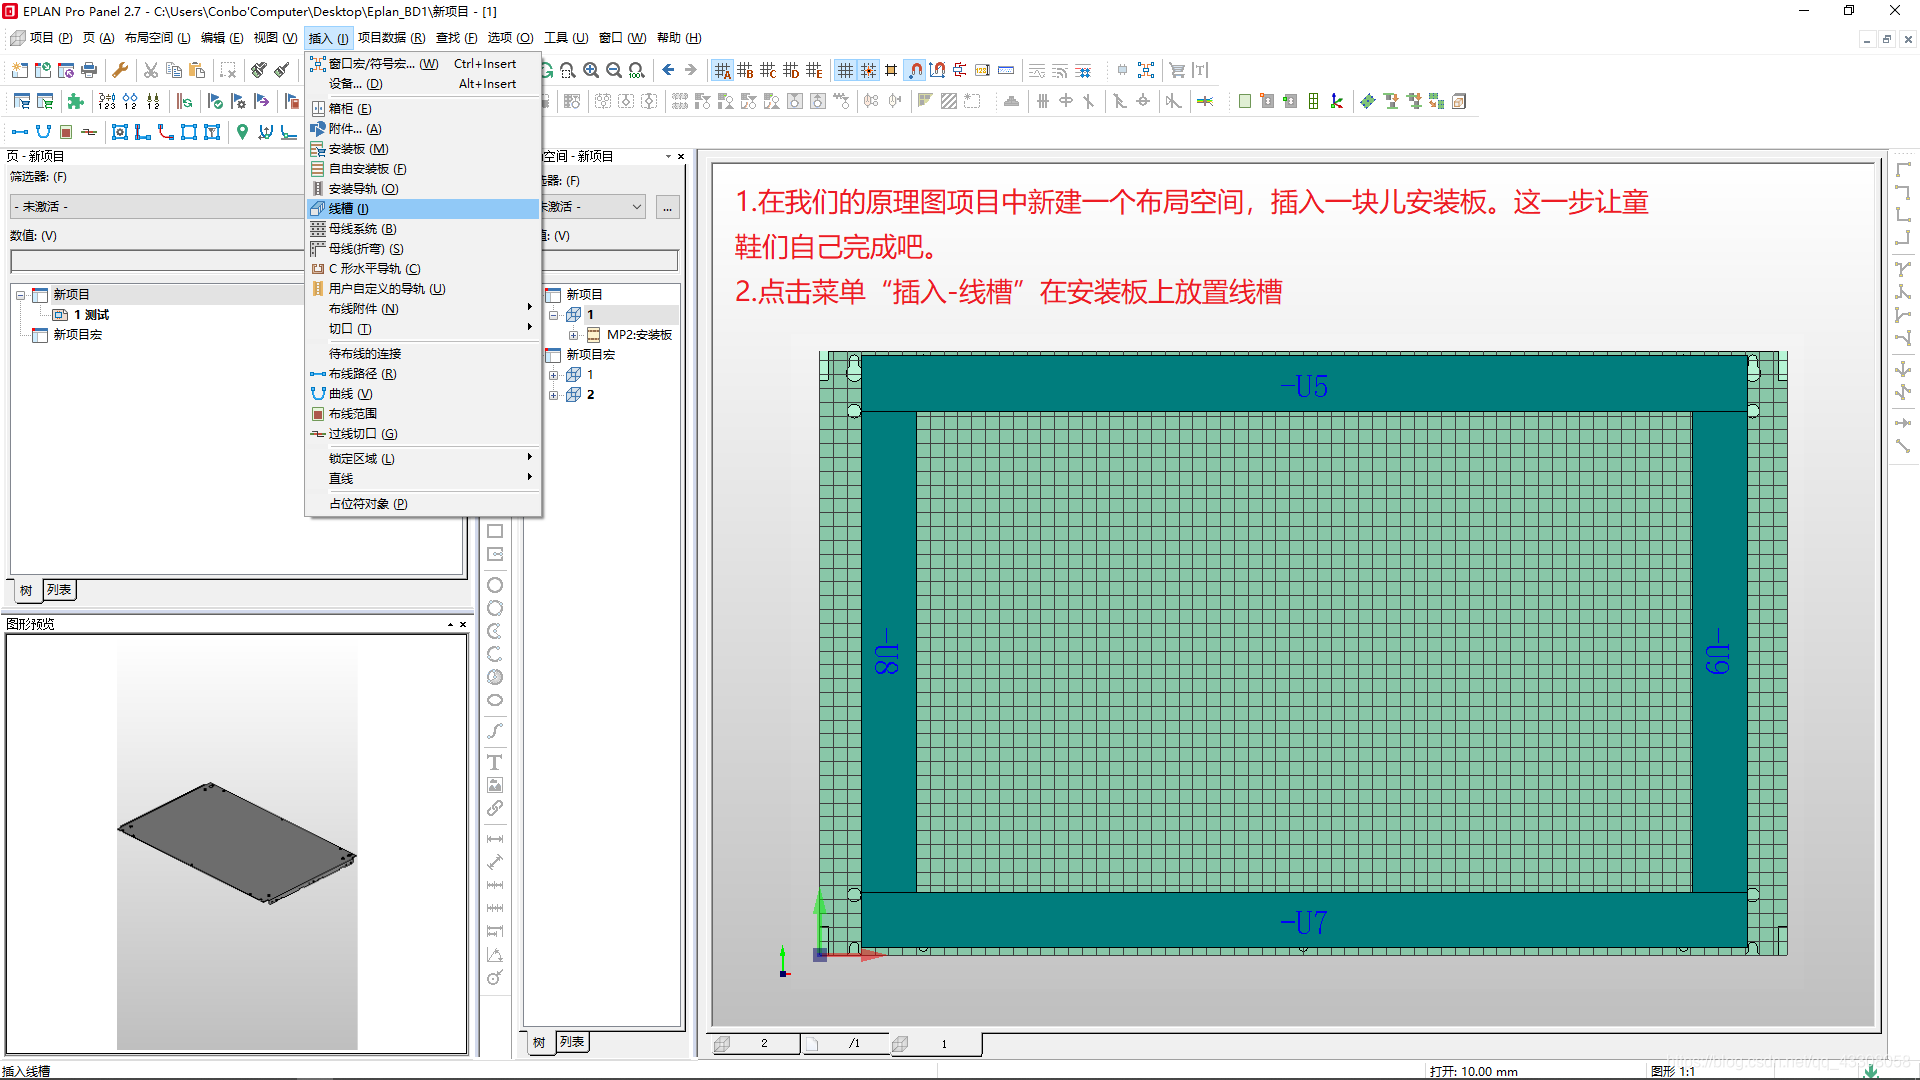
Task: Select the Scissors cut tool
Action: [150, 70]
